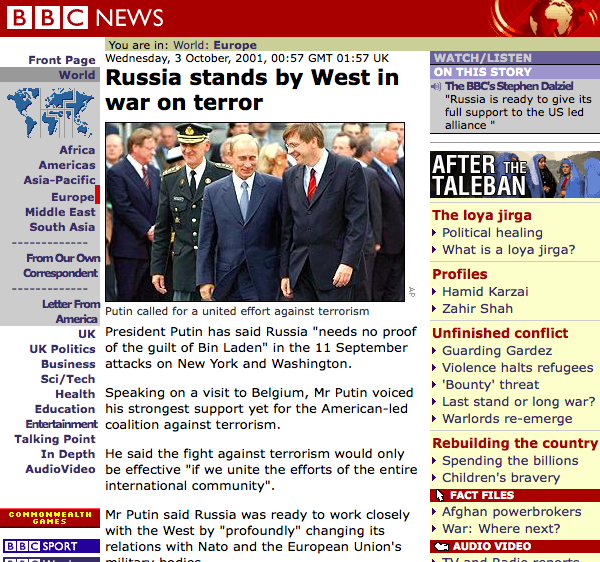This screenshot has height=562, width=600.
Task: Open Guarding Gardez article
Action: pos(497,350)
